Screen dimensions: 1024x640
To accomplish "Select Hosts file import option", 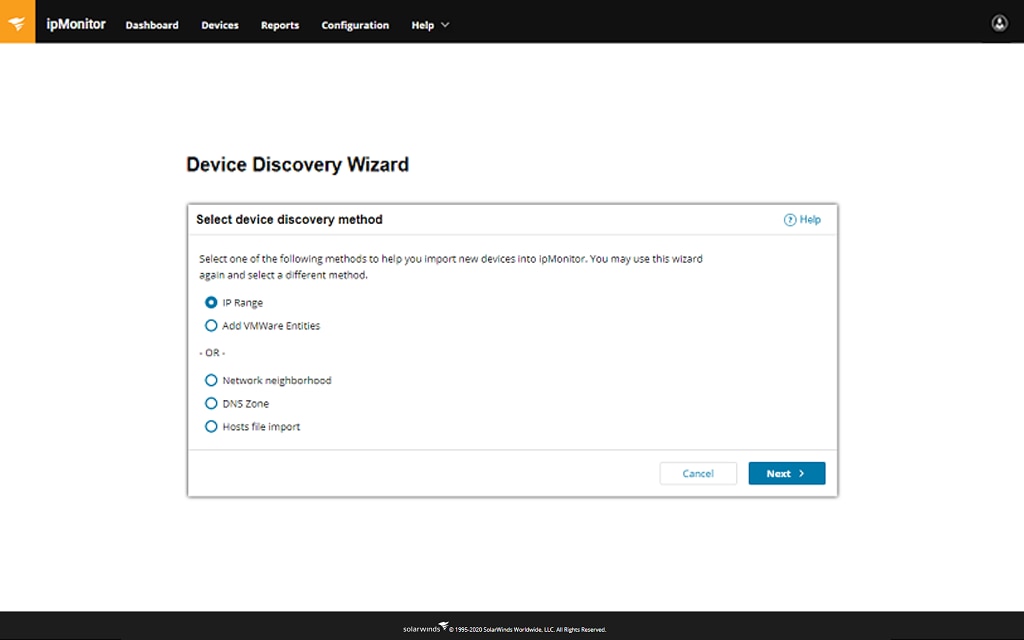I will (x=211, y=426).
